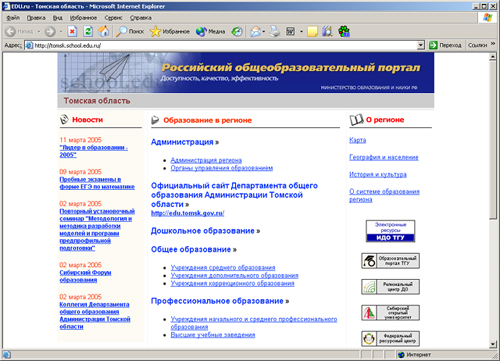Viewport: 500px width, 361px height.
Task: Open the Высшие учебные заведения link
Action: point(213,335)
